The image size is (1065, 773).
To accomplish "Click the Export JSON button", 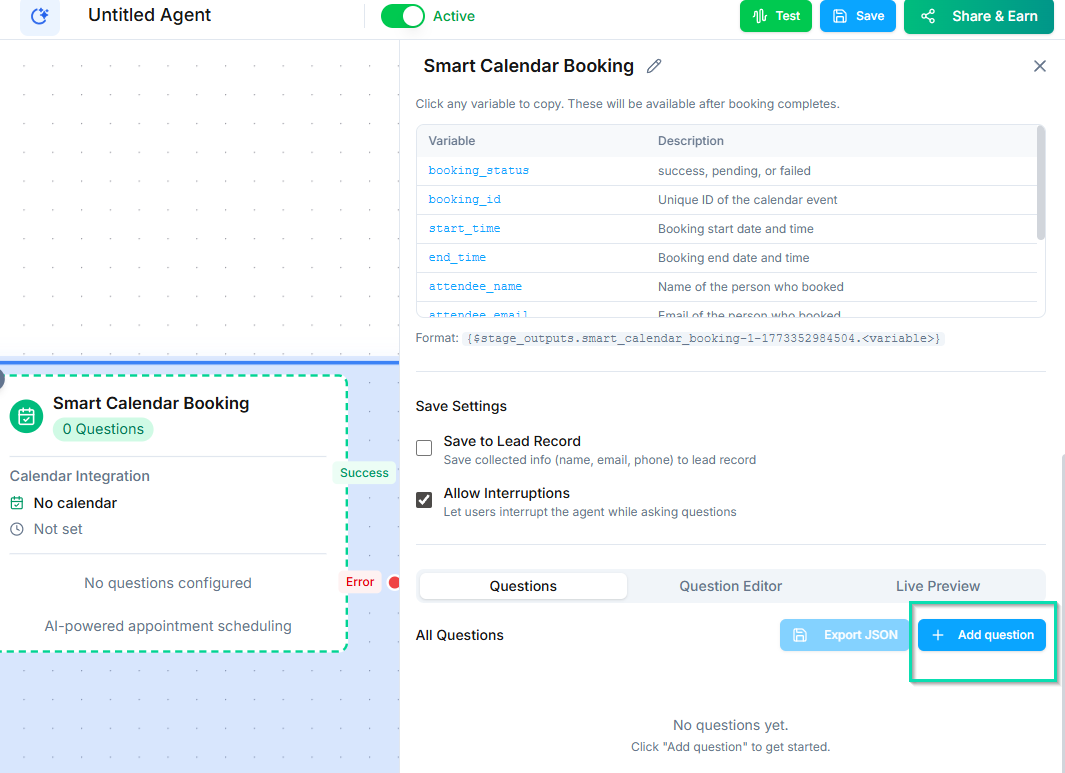I will 844,635.
